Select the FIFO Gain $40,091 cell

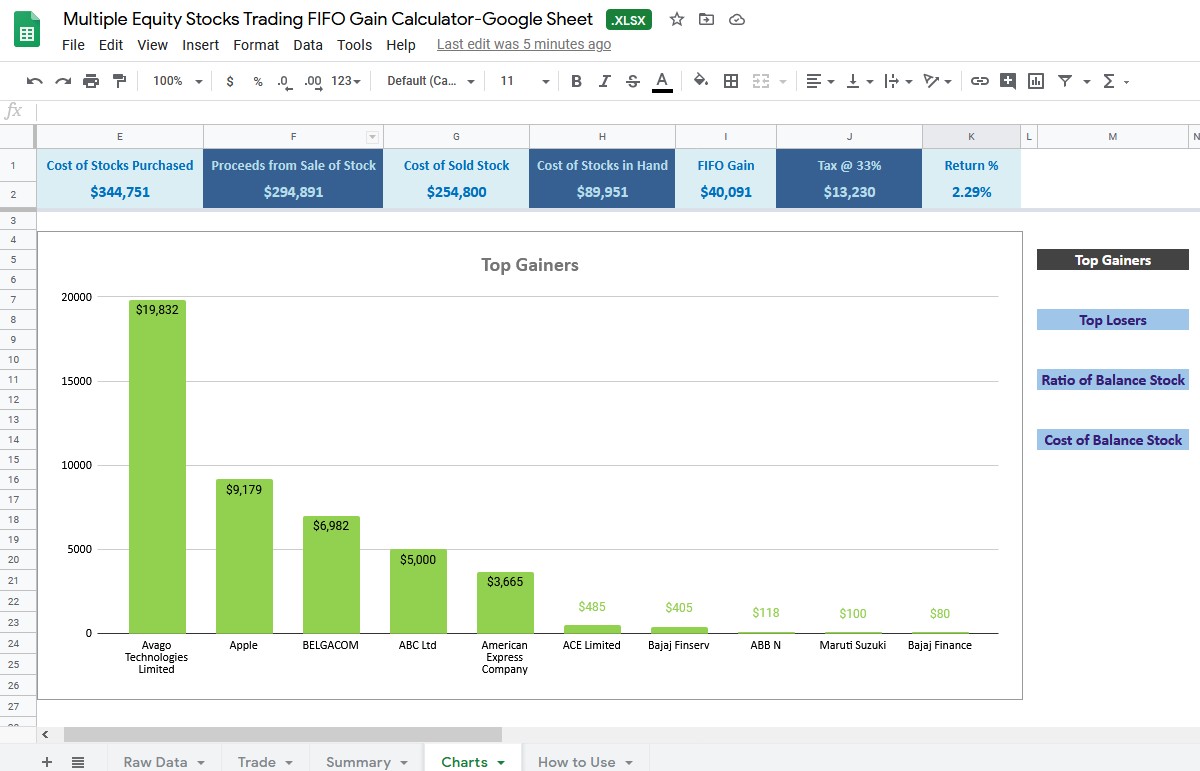tap(726, 192)
